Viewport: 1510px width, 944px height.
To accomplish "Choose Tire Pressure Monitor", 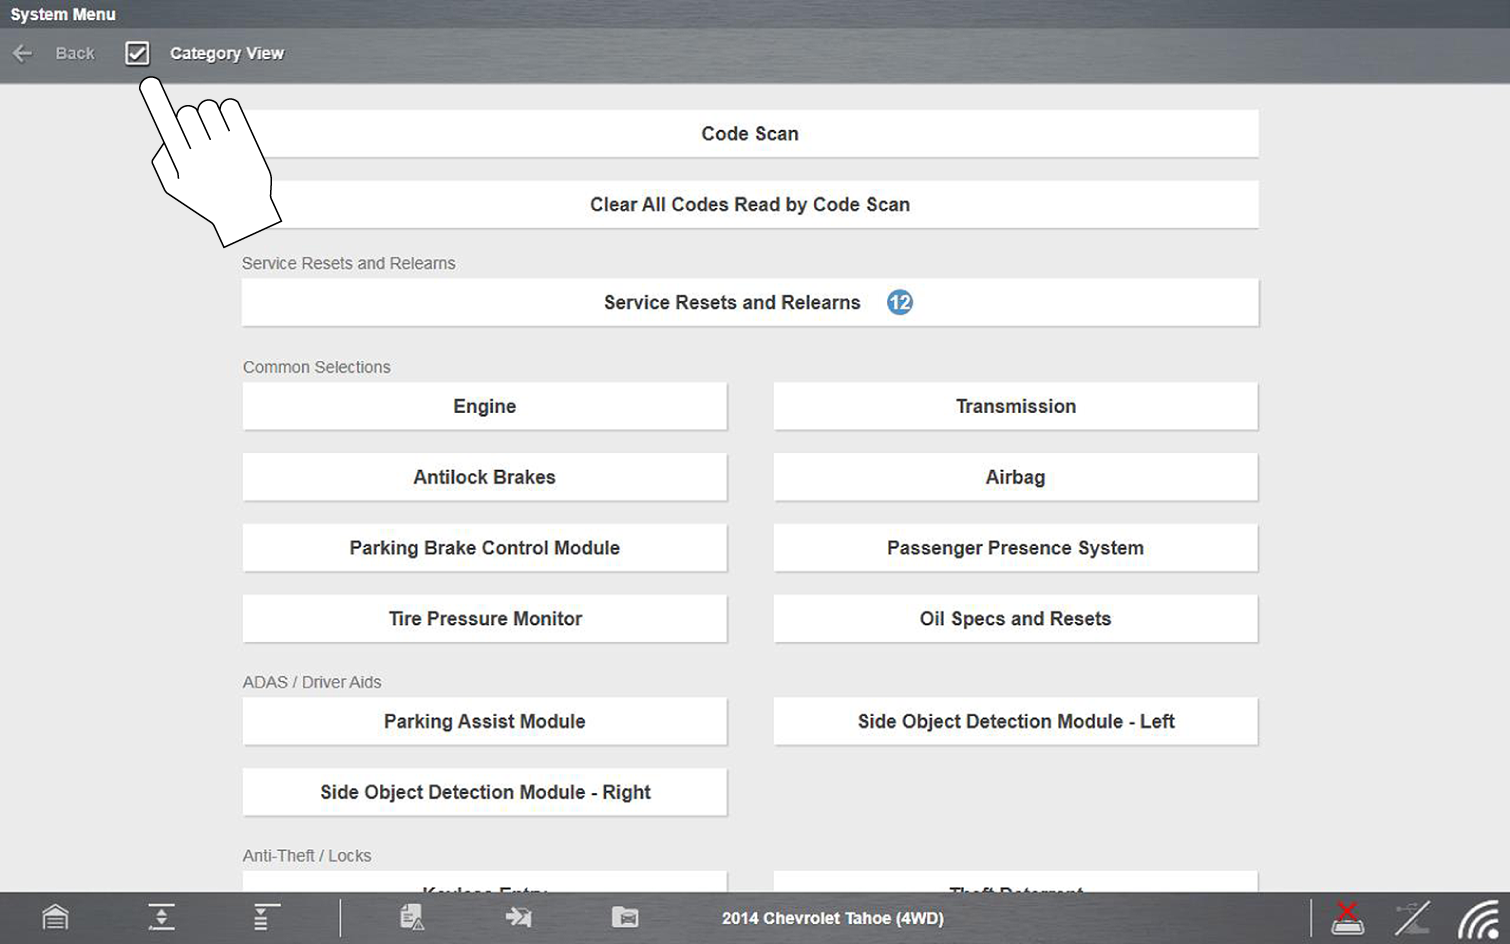I will pyautogui.click(x=484, y=619).
